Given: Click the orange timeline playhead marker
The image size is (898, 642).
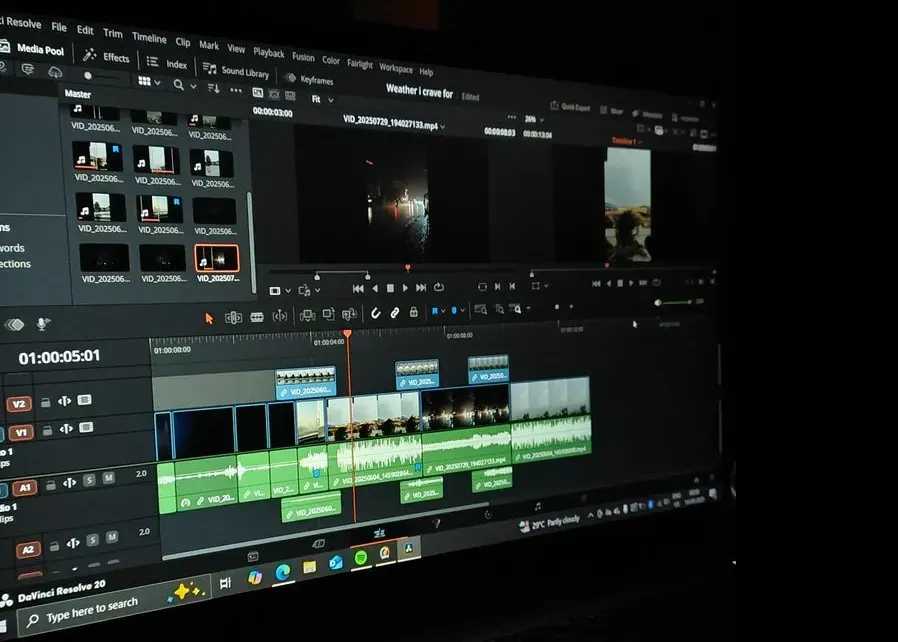Looking at the screenshot, I should pos(347,333).
